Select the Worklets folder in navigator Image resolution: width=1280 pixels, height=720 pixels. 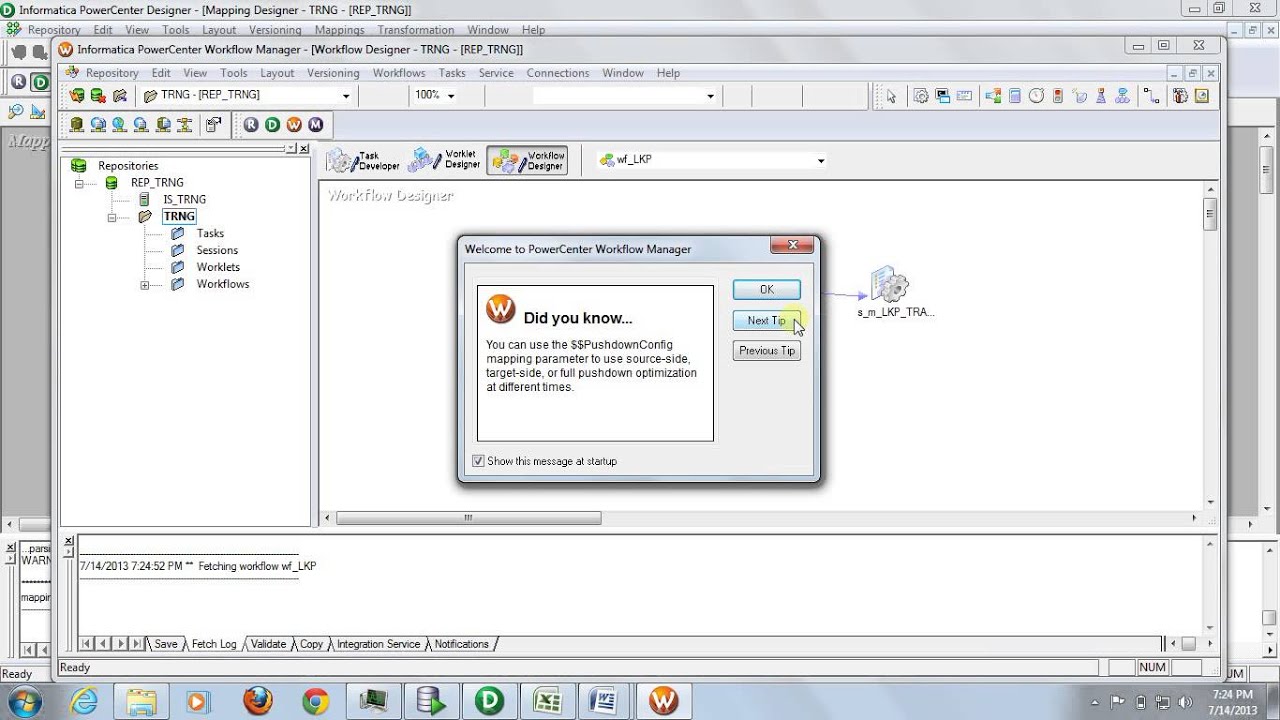click(x=218, y=267)
